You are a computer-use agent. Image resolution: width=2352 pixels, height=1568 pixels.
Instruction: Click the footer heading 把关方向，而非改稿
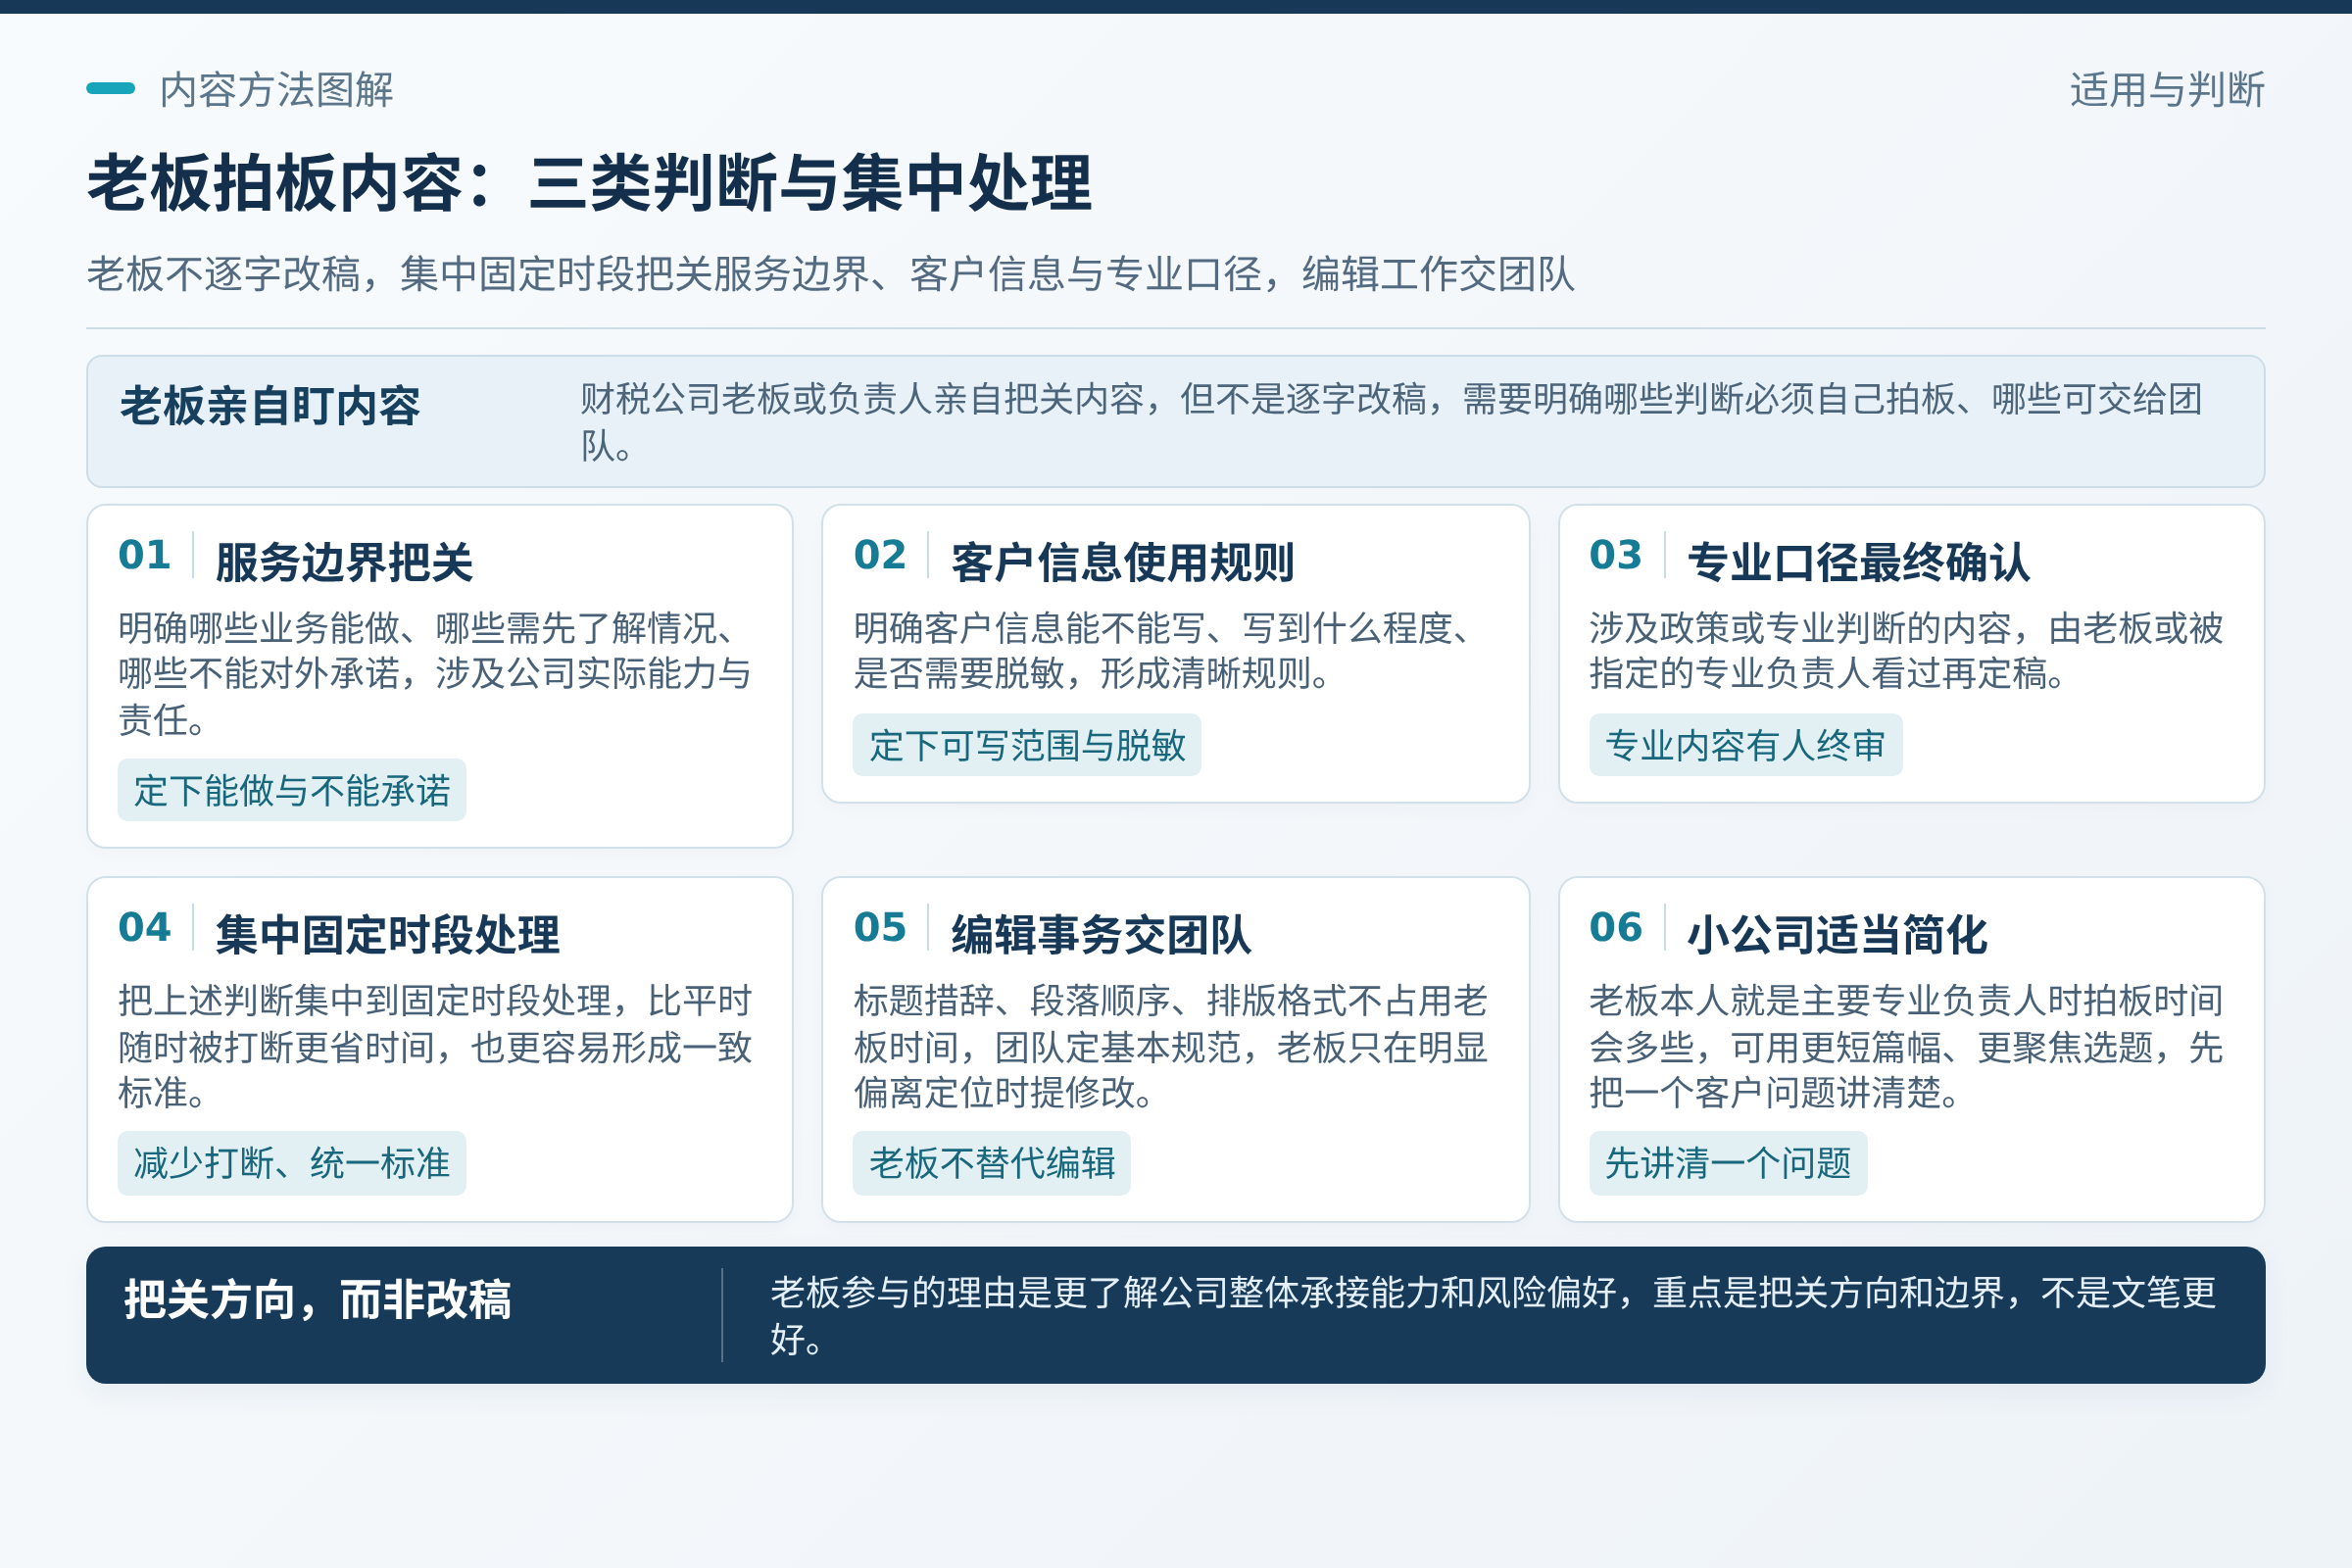click(318, 1301)
